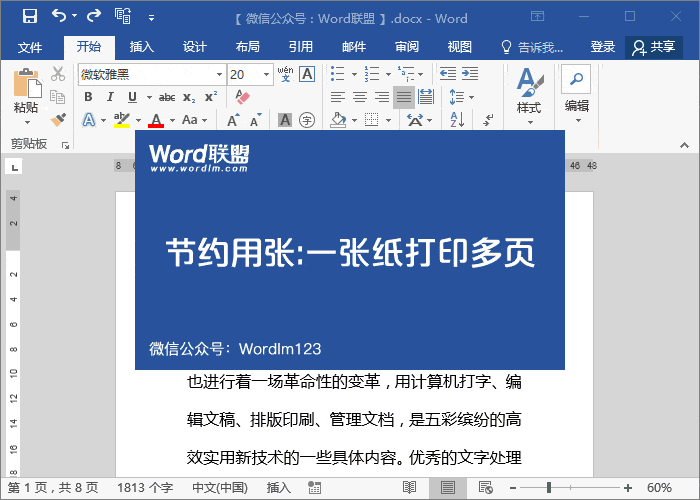Expand the font size dropdown showing 20

tap(266, 74)
